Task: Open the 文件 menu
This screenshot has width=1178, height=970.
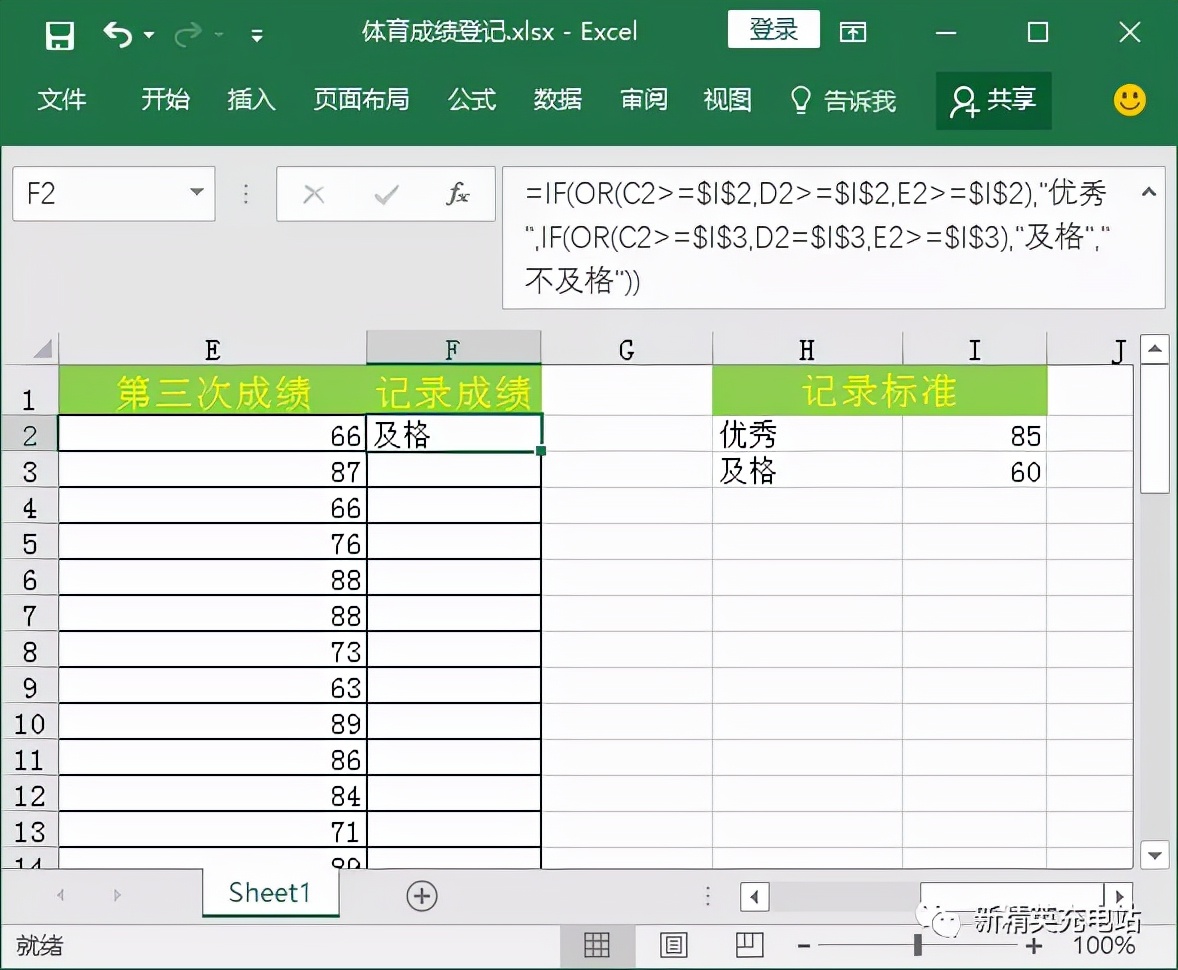Action: click(x=63, y=100)
